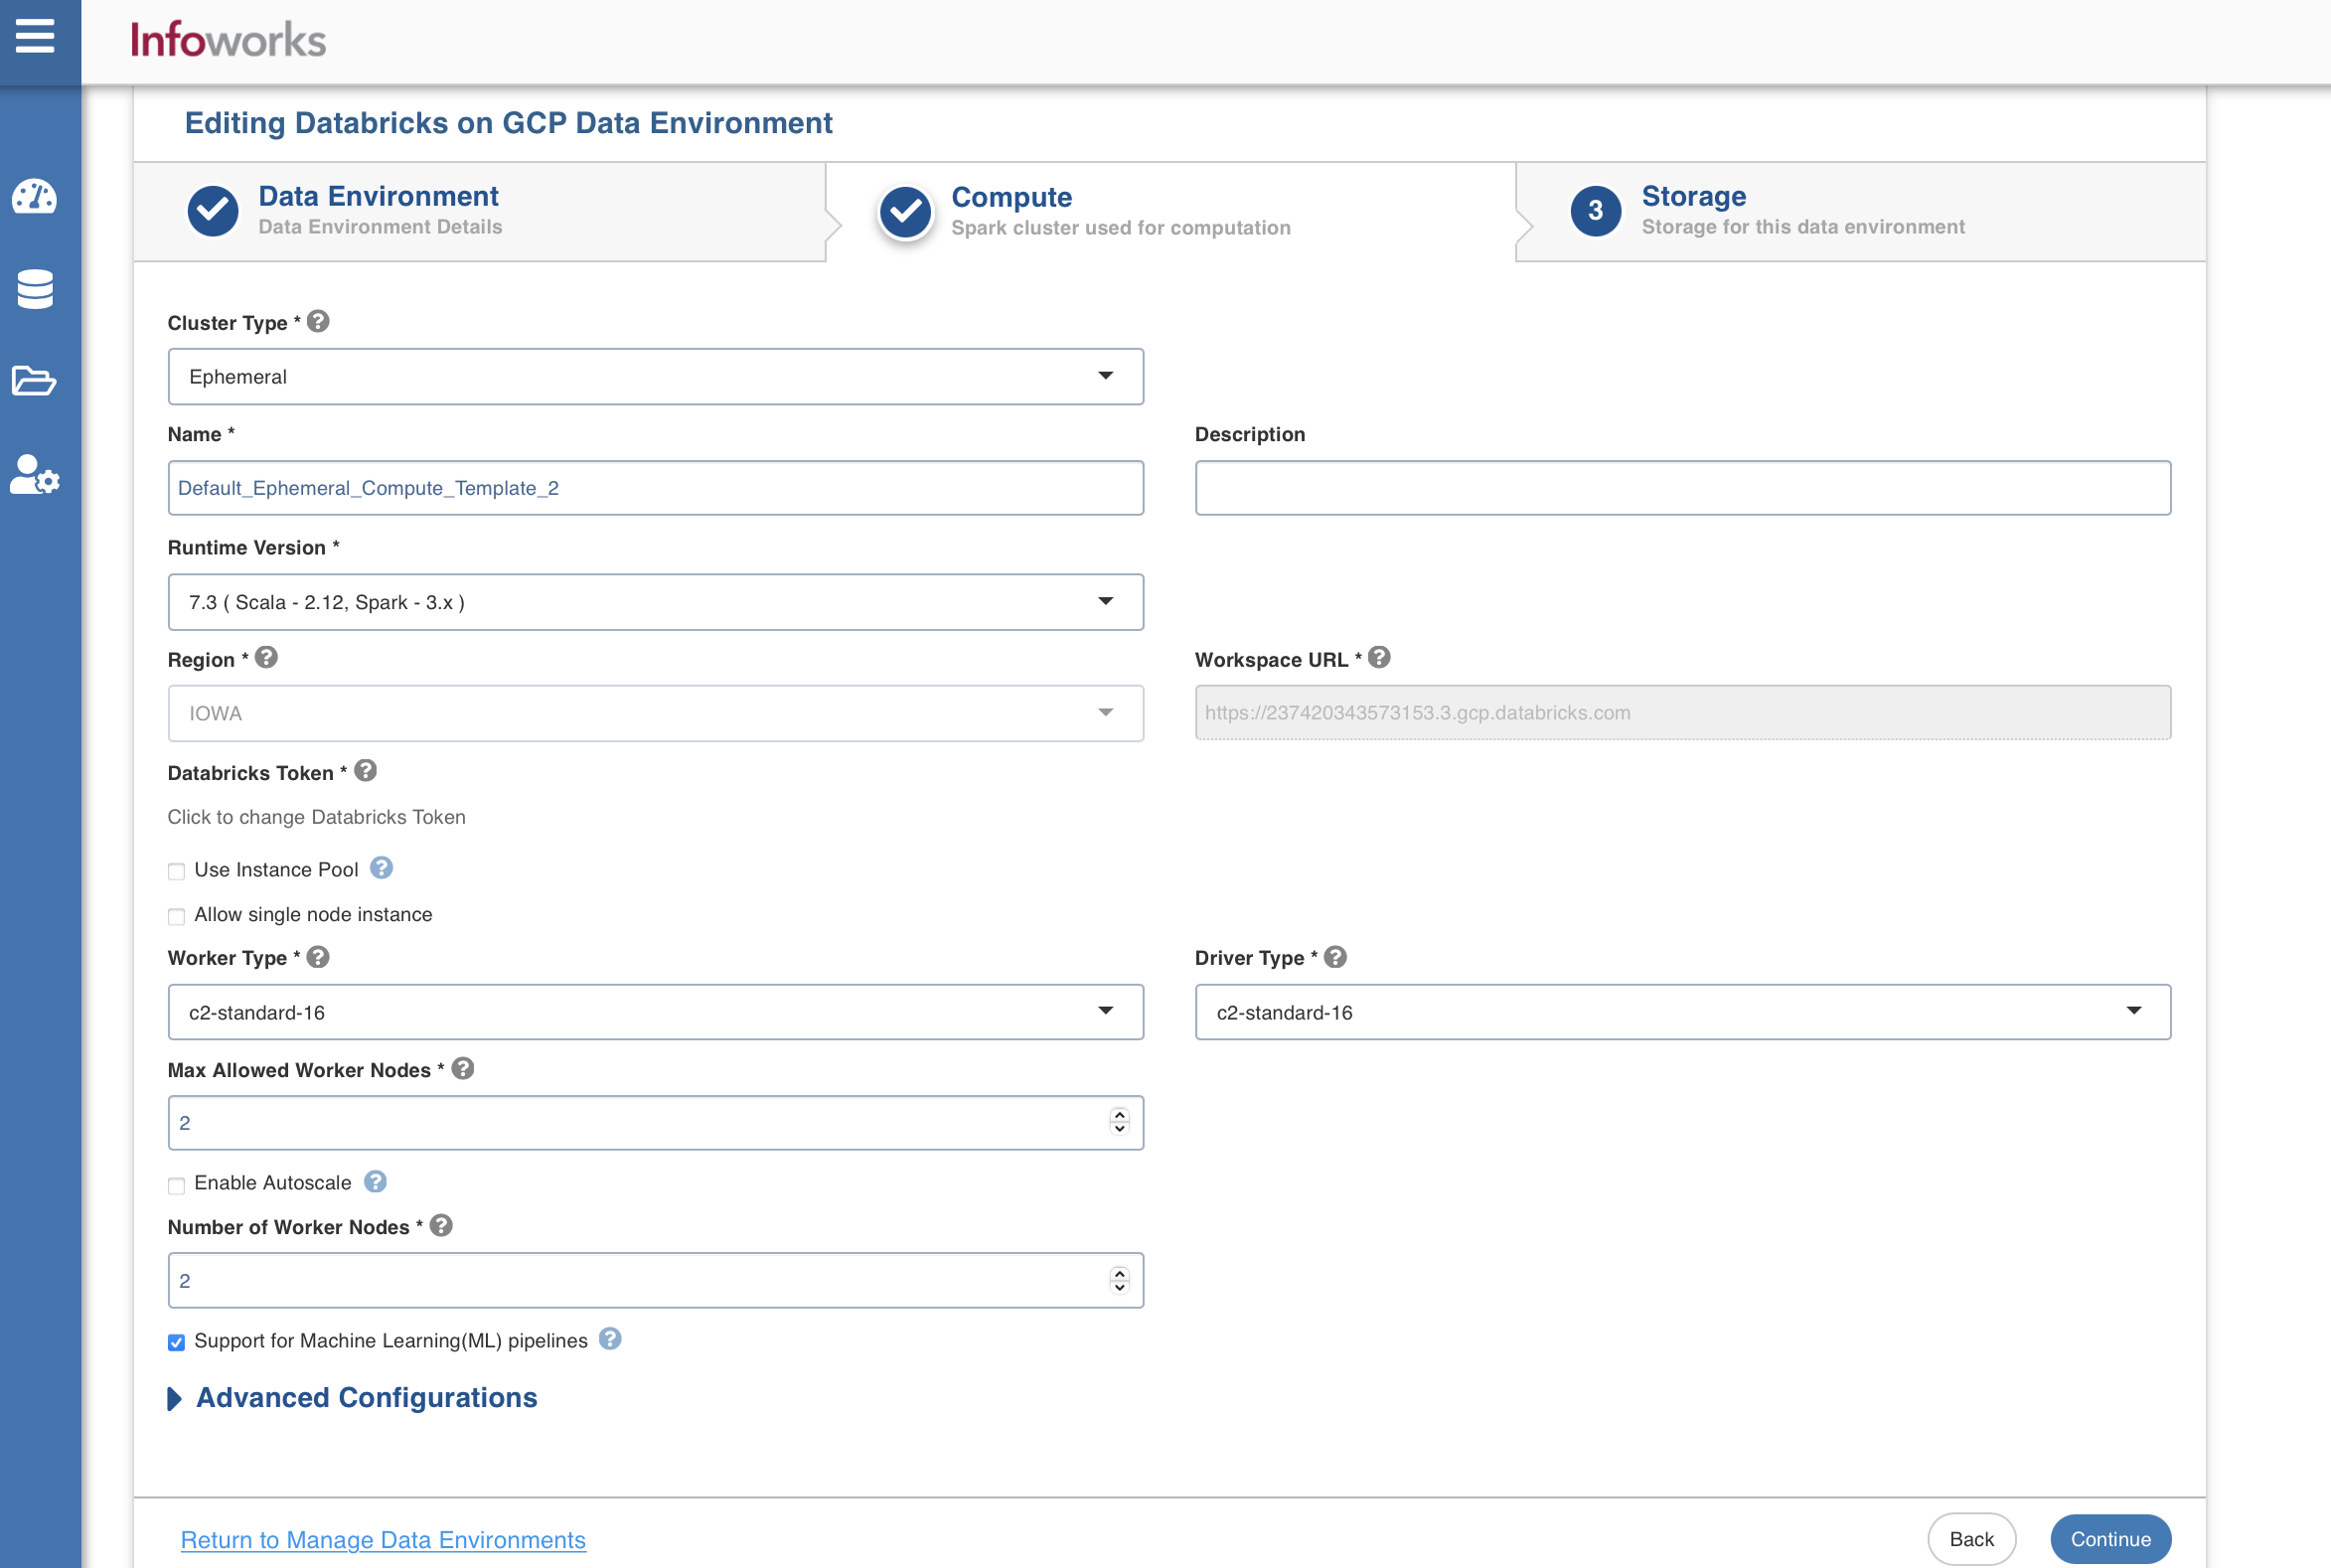This screenshot has width=2331, height=1568.
Task: Click the Name input field
Action: pyautogui.click(x=656, y=488)
